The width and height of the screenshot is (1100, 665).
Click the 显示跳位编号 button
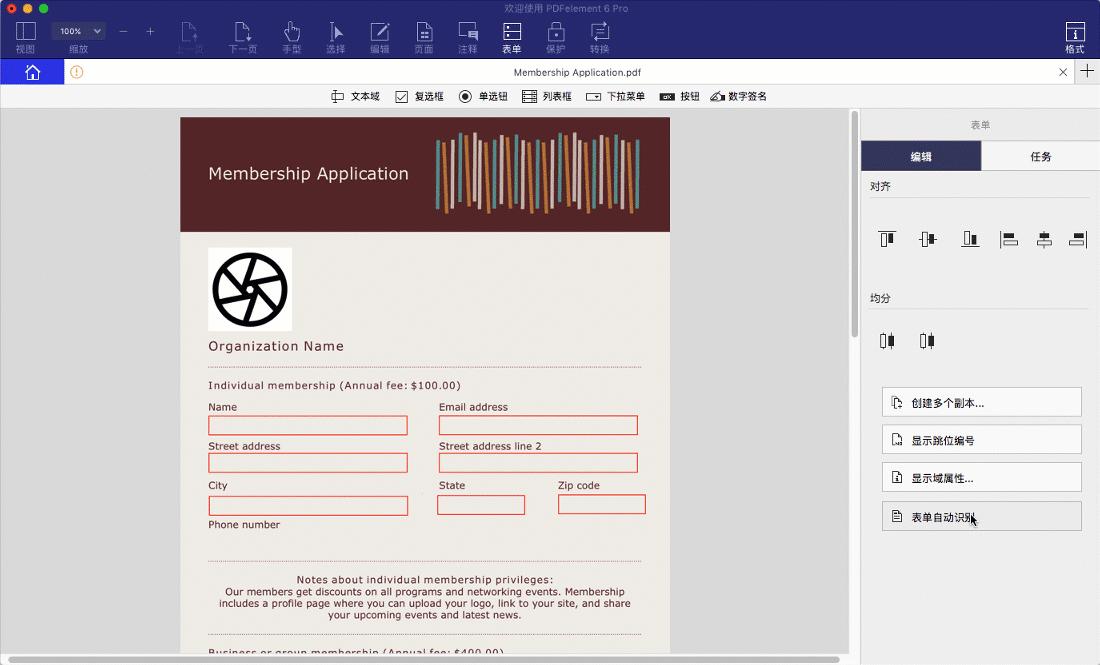pos(981,440)
